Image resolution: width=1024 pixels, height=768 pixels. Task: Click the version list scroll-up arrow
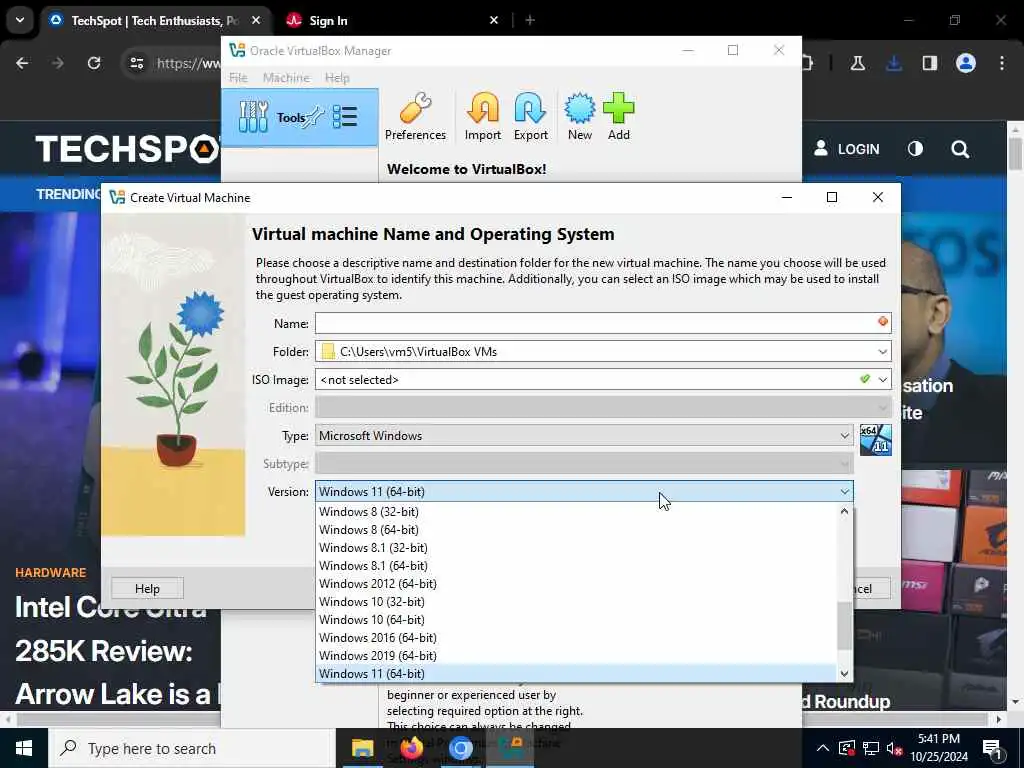[844, 512]
